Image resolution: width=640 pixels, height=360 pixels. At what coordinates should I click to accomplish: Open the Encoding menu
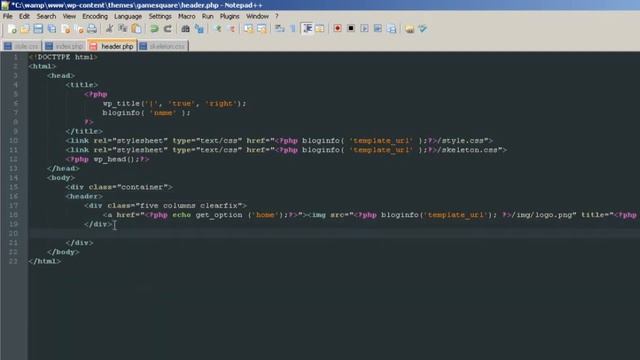(95, 16)
